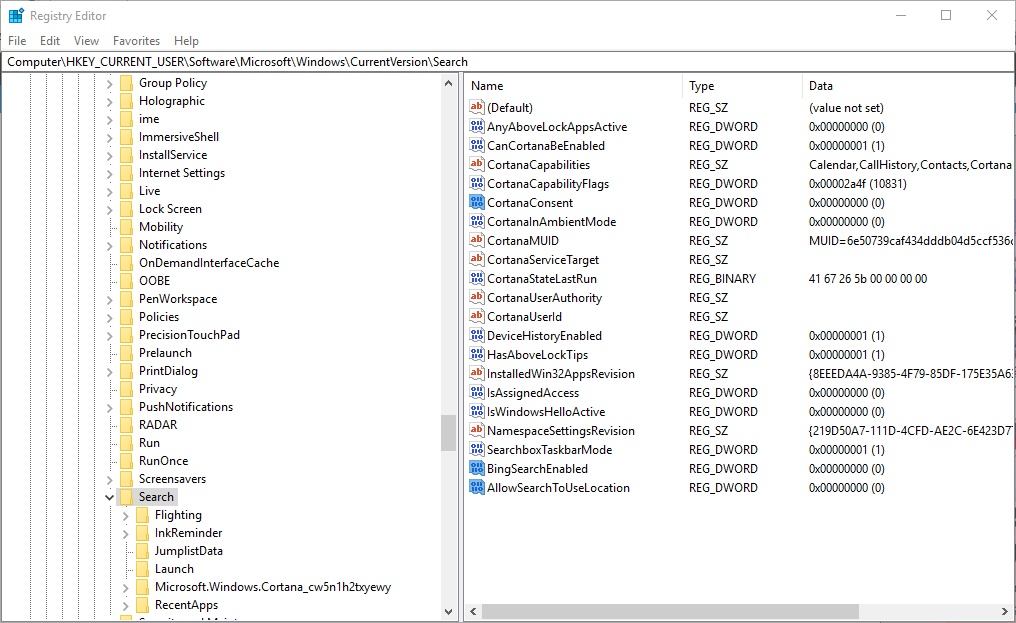Screen dimensions: 1016x623
Task: Click the icon beside CortanaInAmbientMode
Action: coord(477,221)
